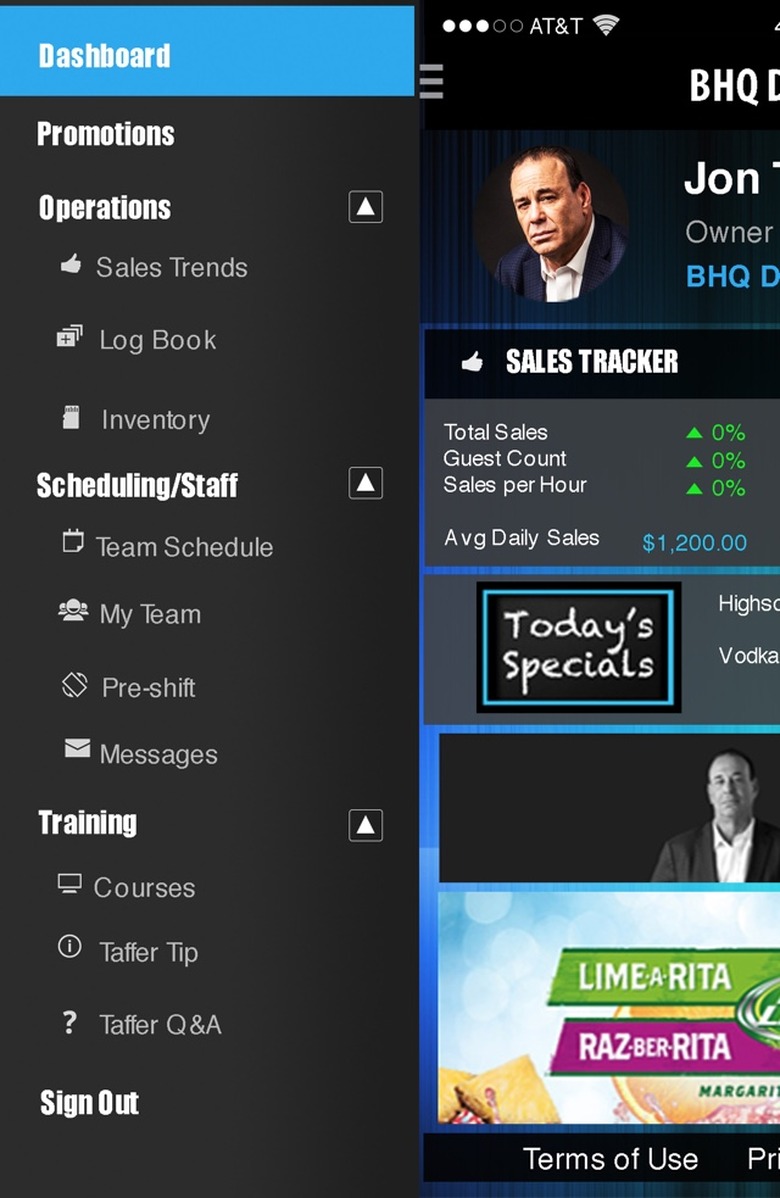Collapse the Scheduling/Staff section arrow
This screenshot has height=1198, width=780.
[x=366, y=483]
